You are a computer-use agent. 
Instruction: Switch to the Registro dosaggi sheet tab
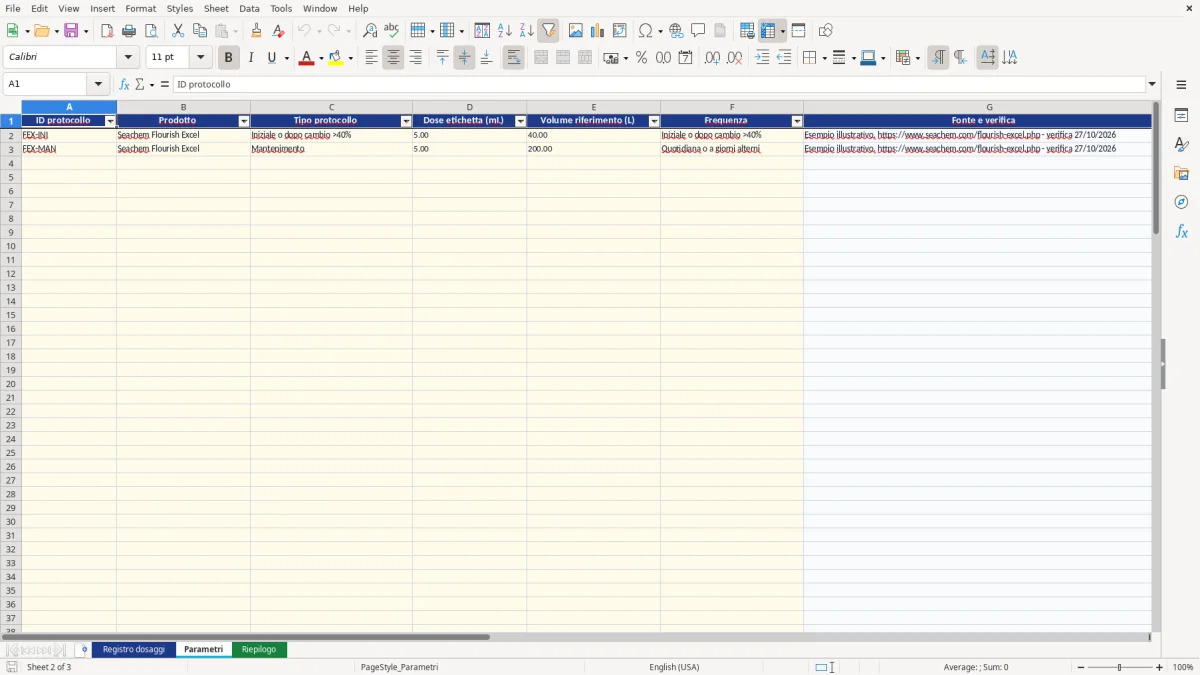click(134, 650)
